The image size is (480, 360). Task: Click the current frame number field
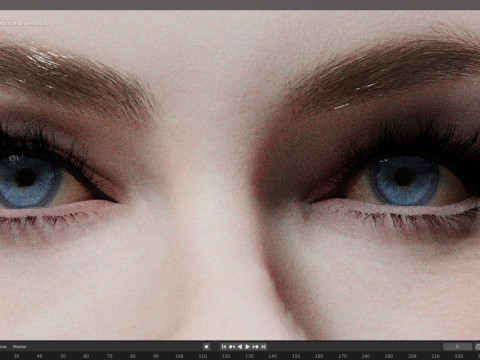[x=457, y=347]
